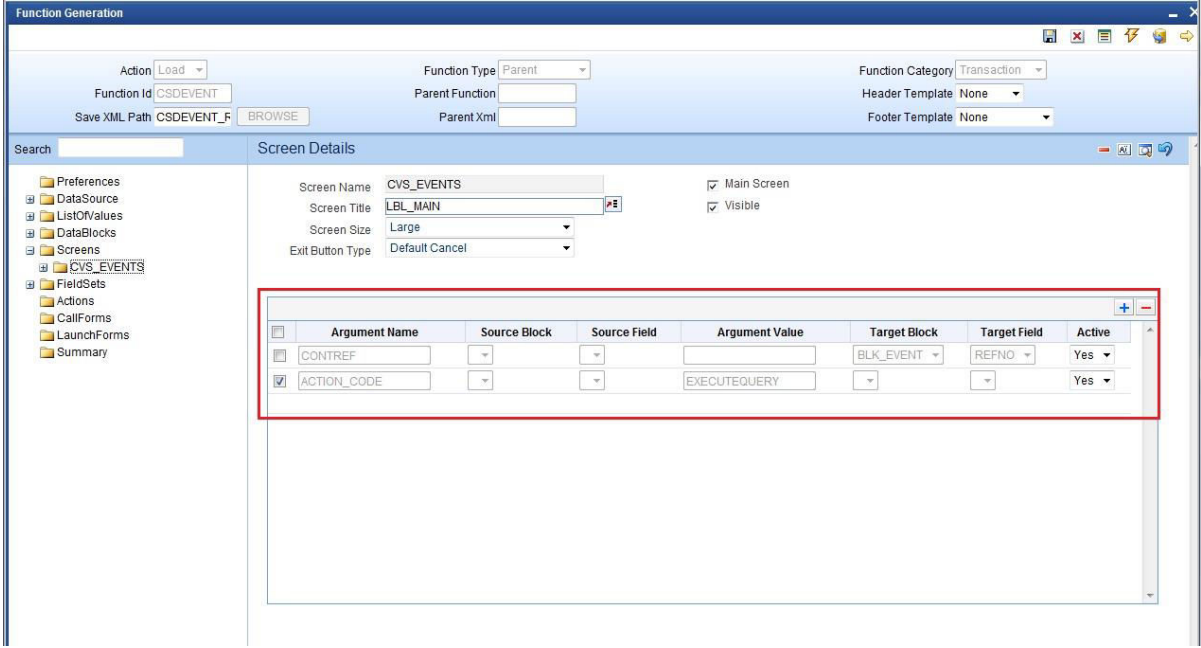
Task: Click the Argument Name column header
Action: 375,331
